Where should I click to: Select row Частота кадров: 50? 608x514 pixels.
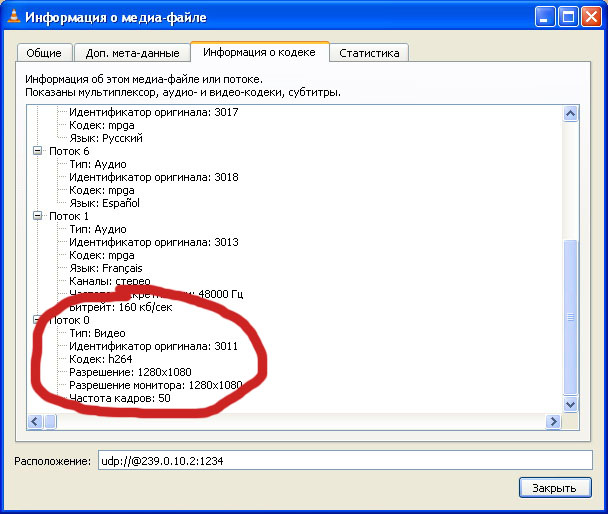click(120, 398)
